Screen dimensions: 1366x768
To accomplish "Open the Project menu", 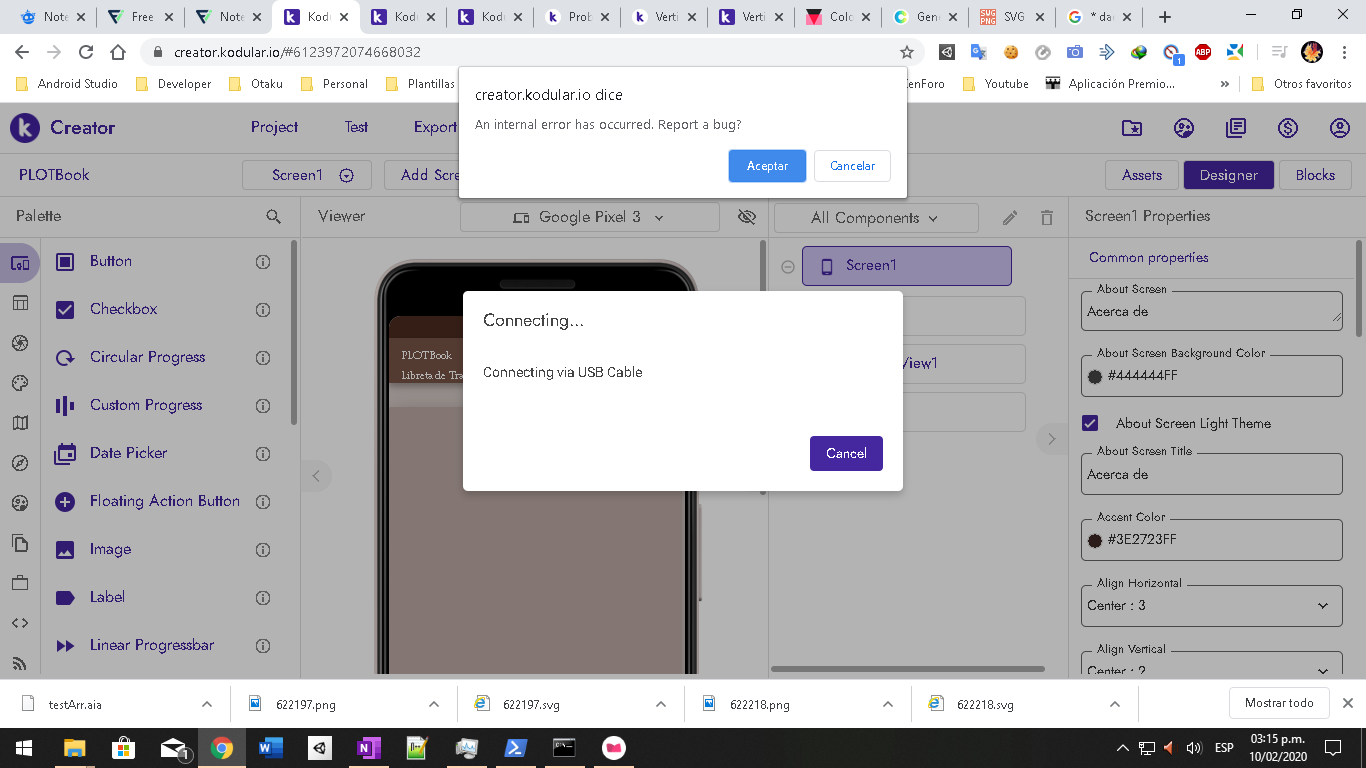I will [x=275, y=127].
